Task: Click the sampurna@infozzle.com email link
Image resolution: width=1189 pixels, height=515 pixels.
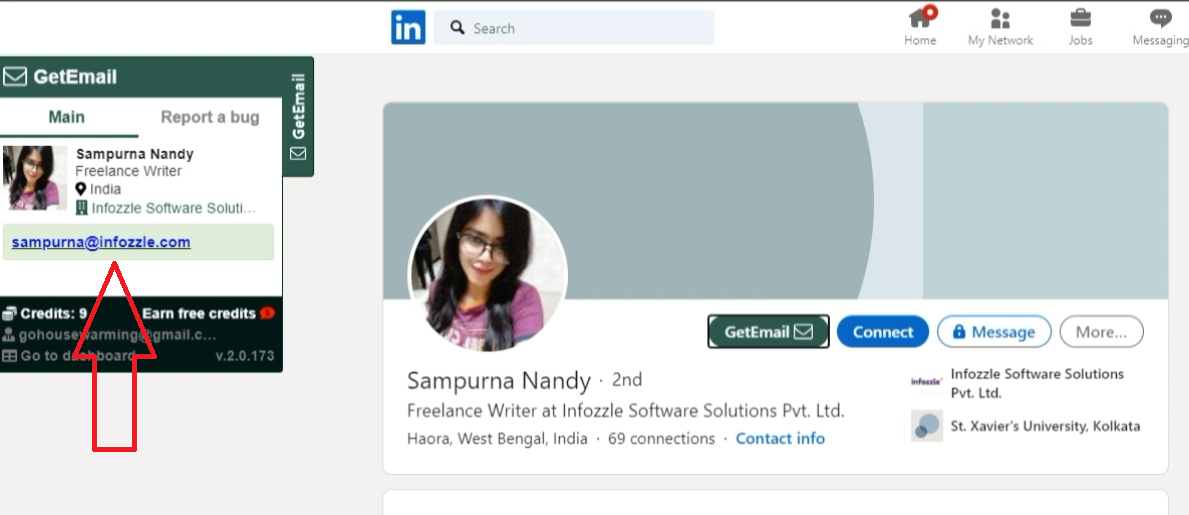Action: pyautogui.click(x=101, y=242)
